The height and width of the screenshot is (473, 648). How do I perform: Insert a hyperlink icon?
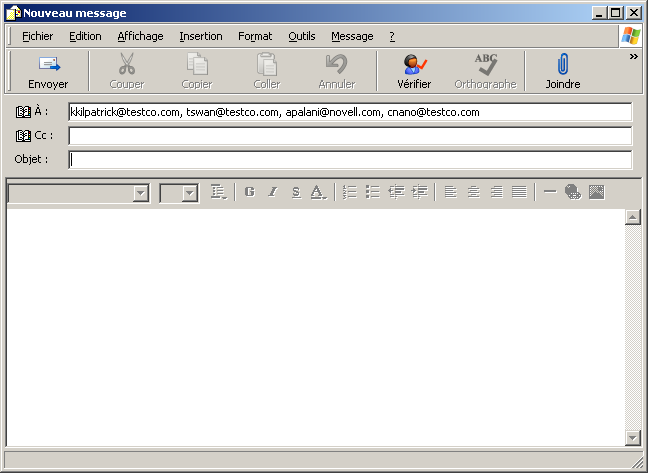[x=573, y=192]
